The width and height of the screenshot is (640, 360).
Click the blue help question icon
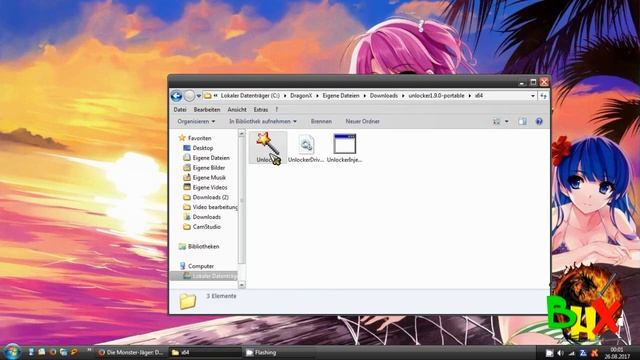539,121
